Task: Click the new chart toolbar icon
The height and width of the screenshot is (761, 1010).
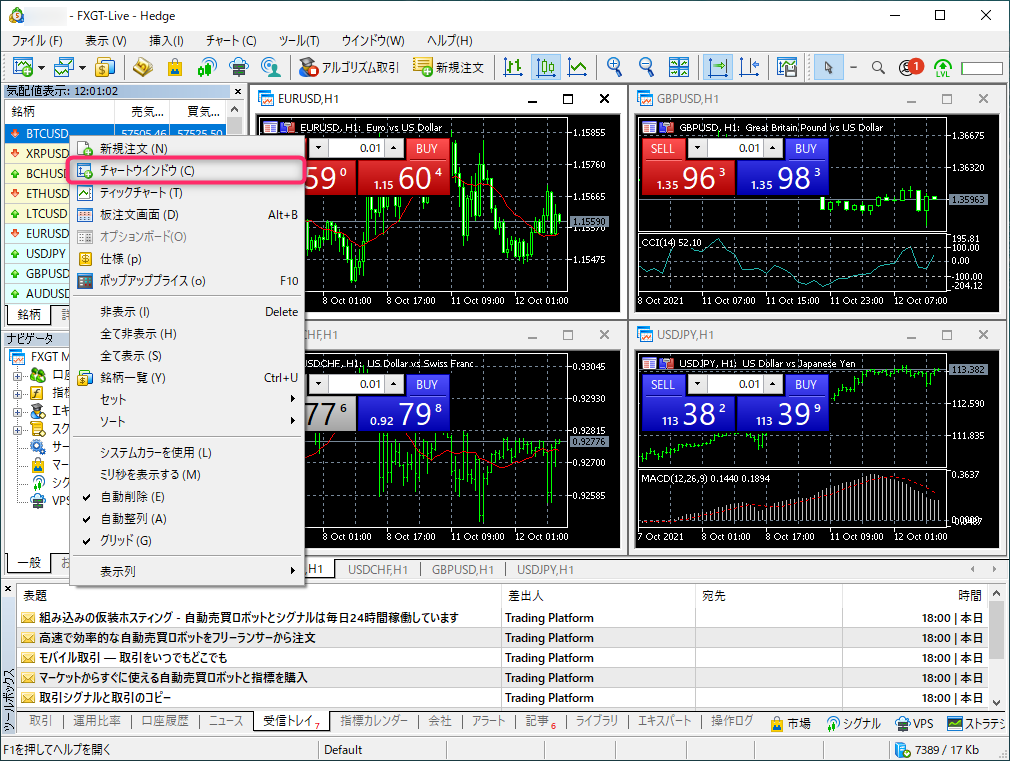Action: [23, 67]
